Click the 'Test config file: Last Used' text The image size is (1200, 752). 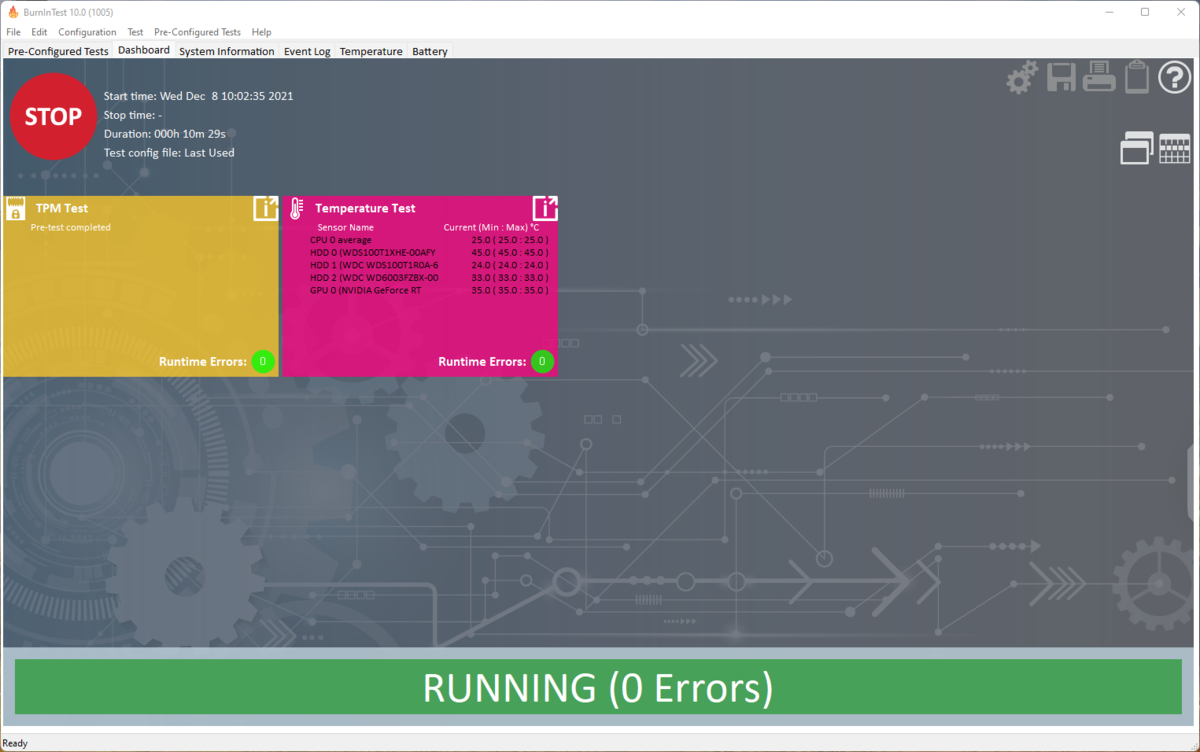click(169, 153)
